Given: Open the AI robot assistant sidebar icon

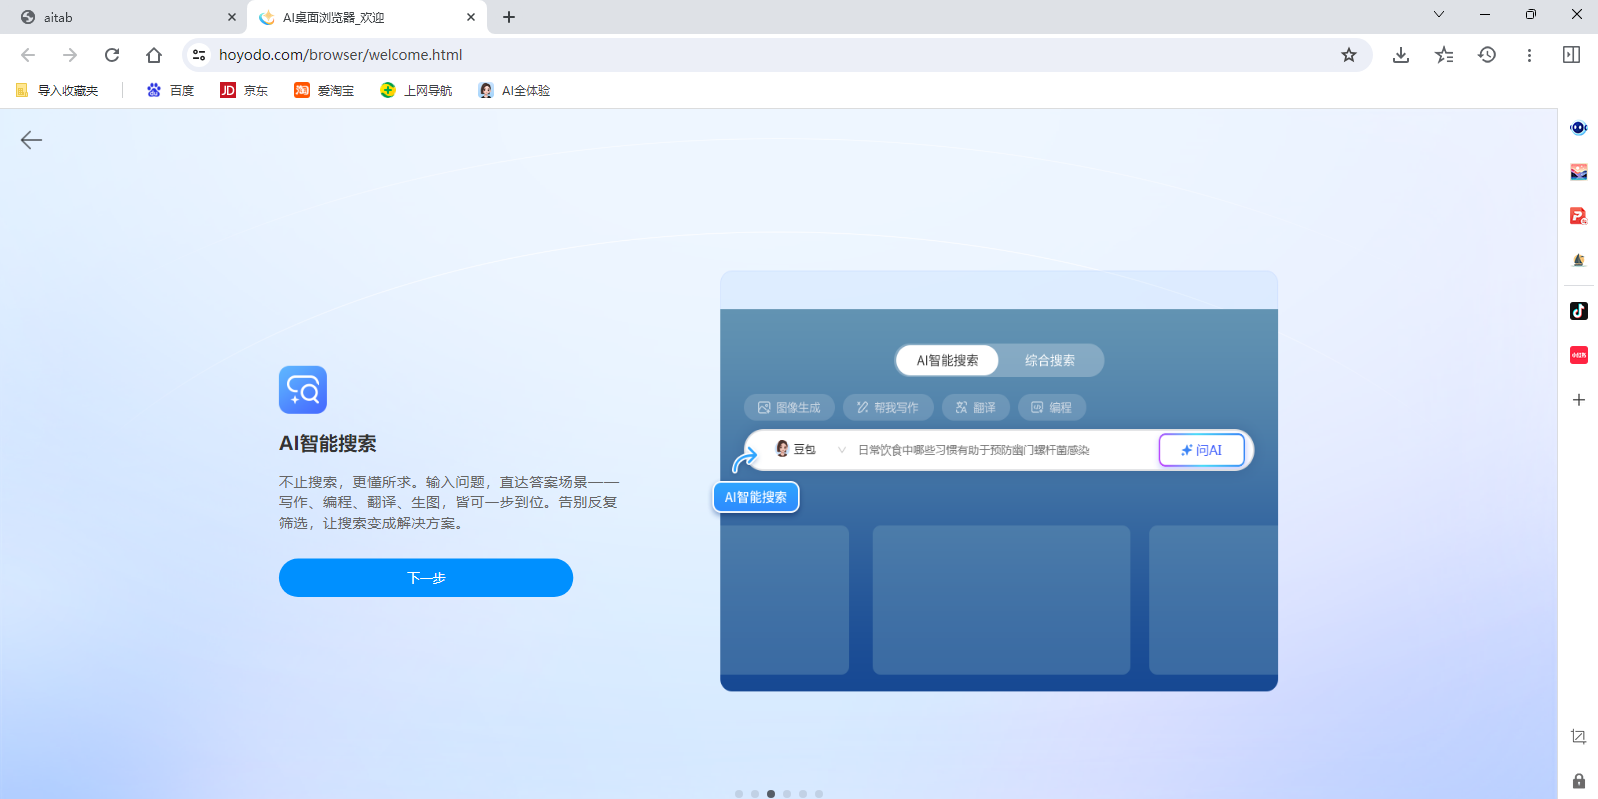Looking at the screenshot, I should coord(1578,128).
